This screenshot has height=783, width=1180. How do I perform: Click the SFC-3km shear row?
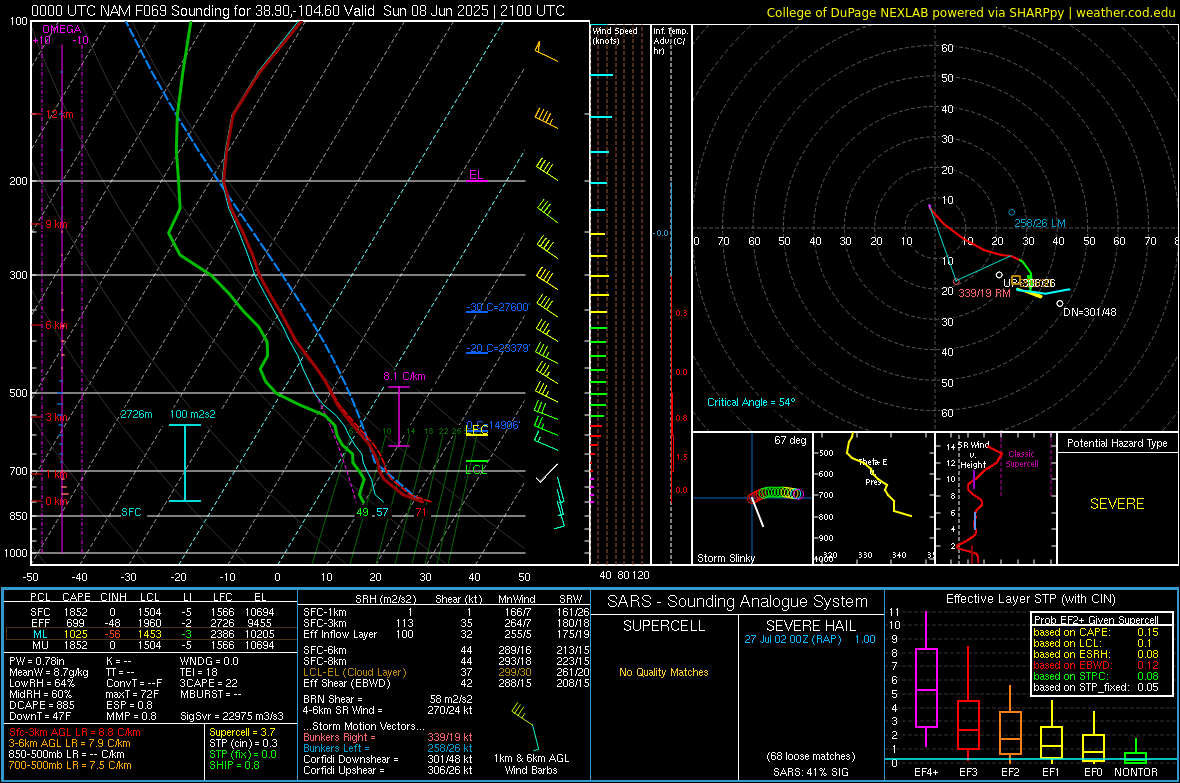(x=446, y=623)
